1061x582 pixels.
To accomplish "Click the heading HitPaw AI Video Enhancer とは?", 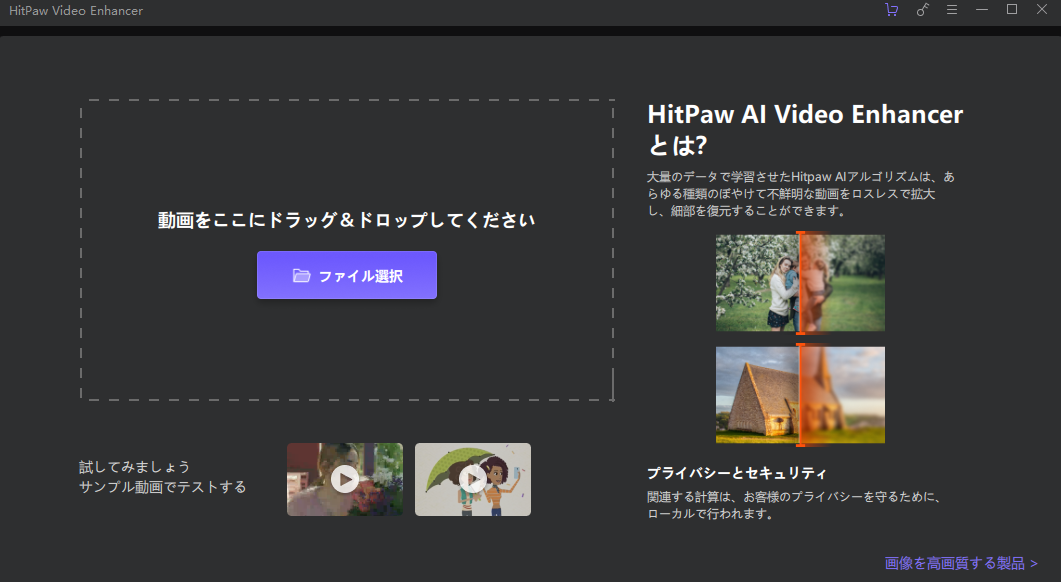I will coord(805,129).
